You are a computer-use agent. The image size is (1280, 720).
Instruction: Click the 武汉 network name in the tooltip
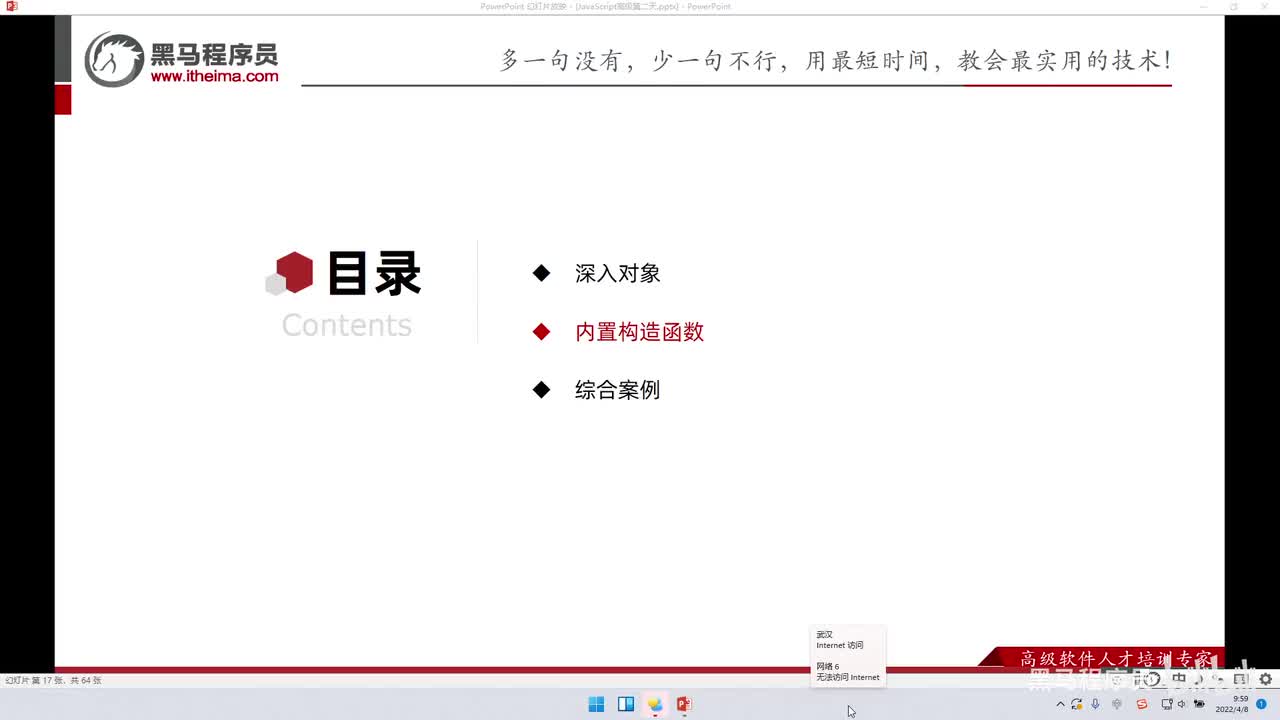click(824, 634)
